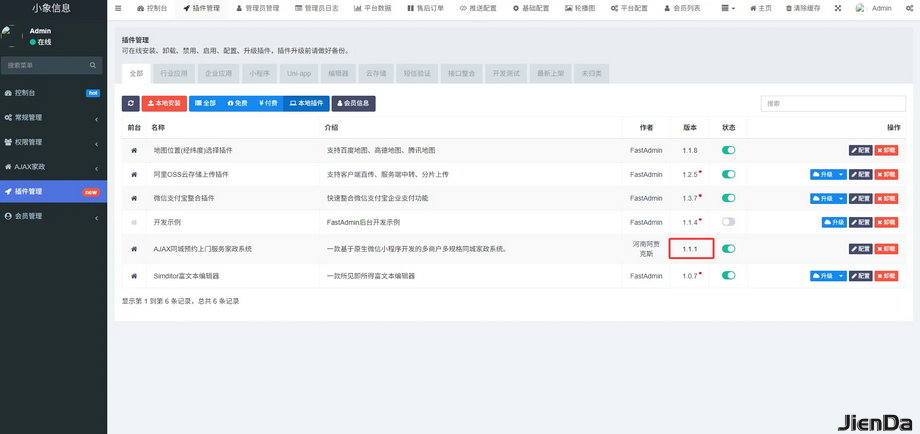Open the upgrade dropdown arrow for 微信支付宝整合插件
Viewport: 920px width, 434px height.
(x=841, y=198)
